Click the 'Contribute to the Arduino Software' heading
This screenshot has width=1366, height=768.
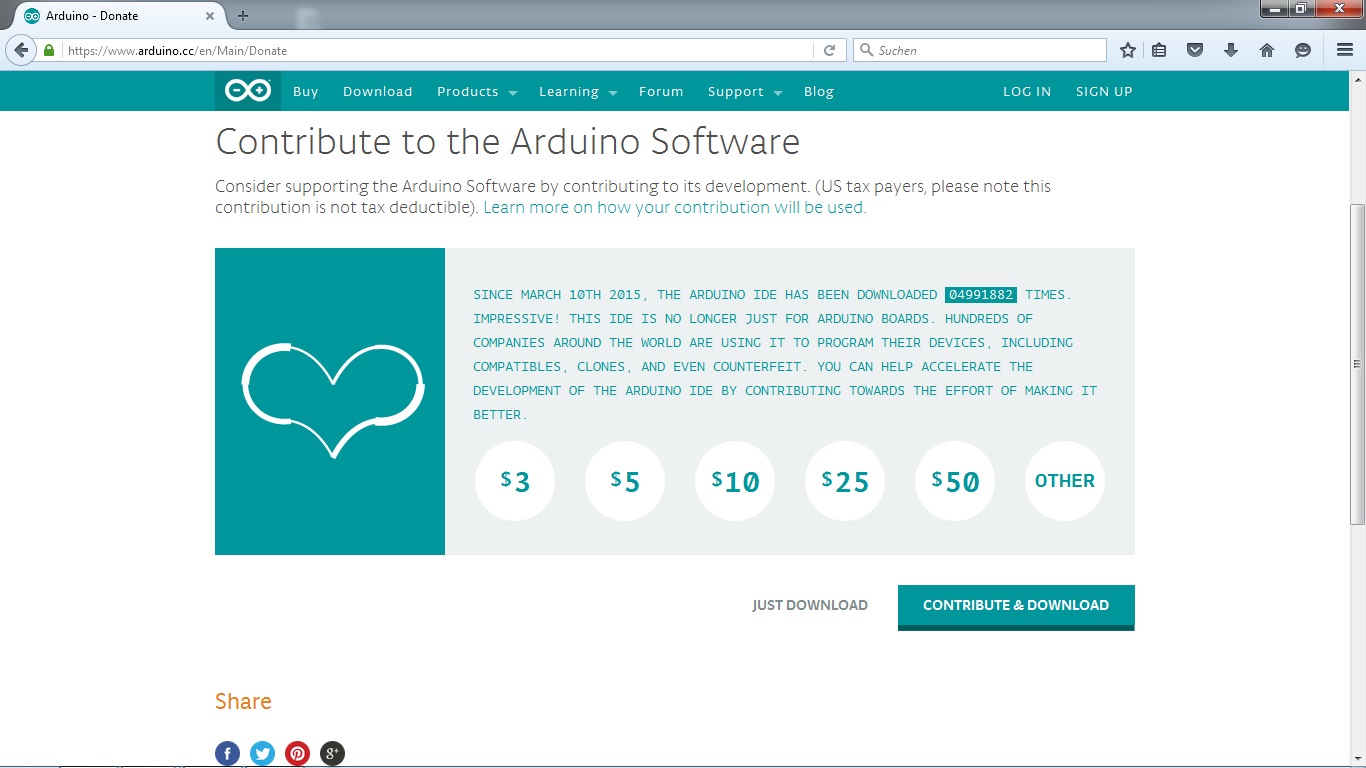[508, 141]
